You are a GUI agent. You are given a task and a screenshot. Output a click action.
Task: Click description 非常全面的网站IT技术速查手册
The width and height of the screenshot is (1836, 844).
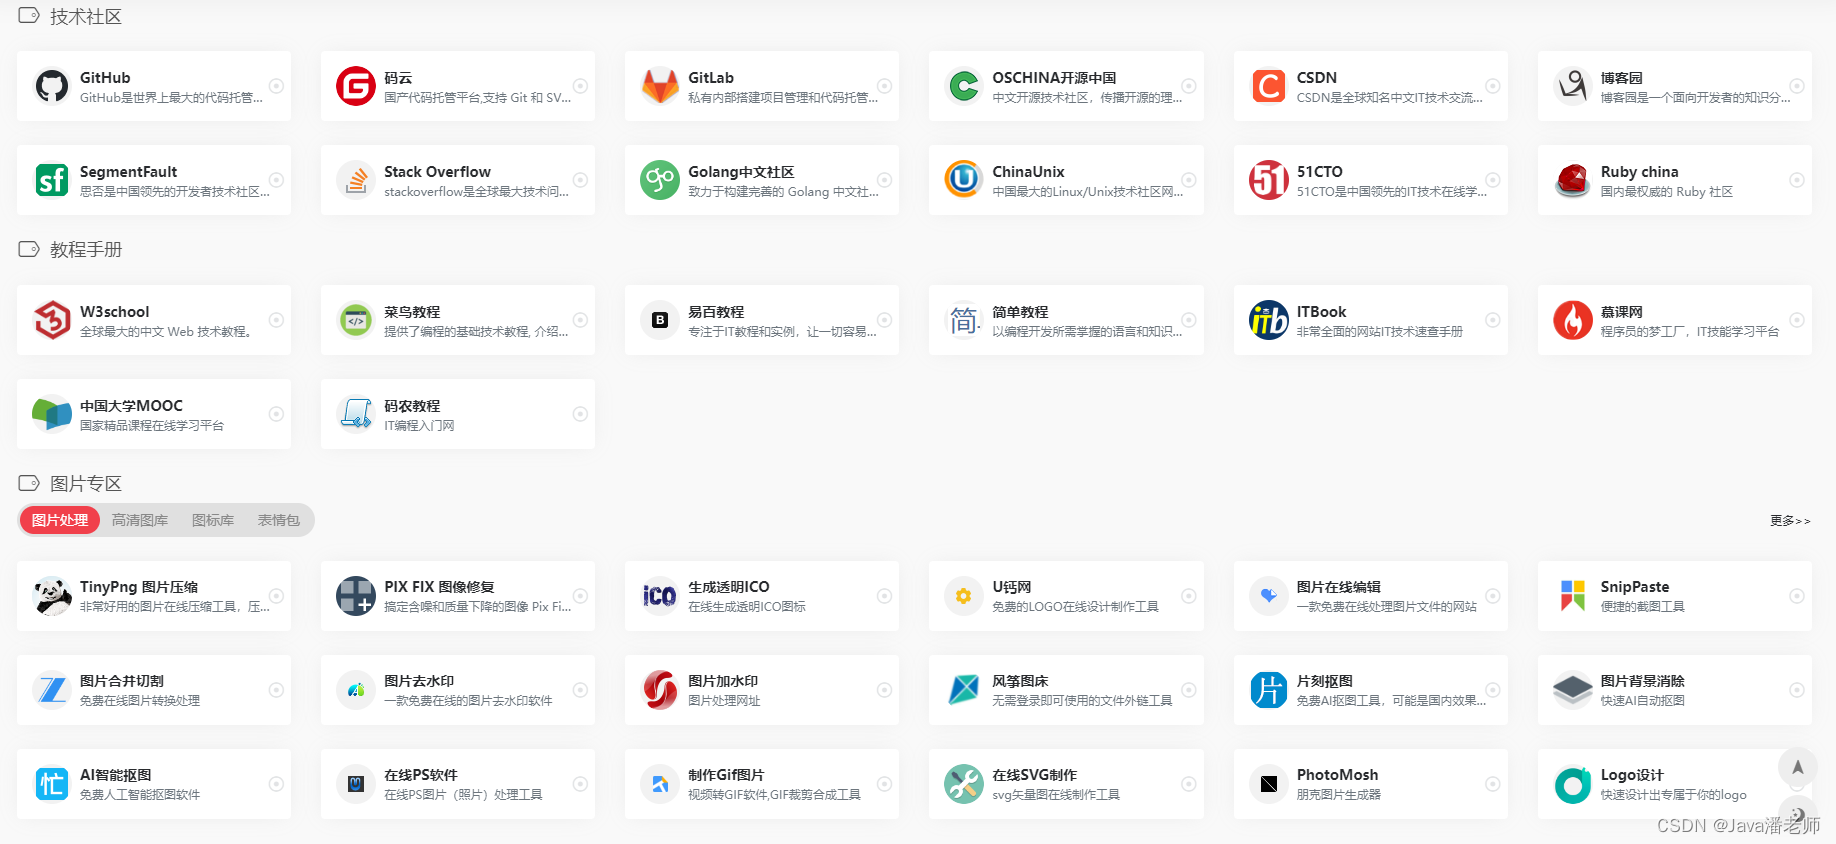point(1380,332)
